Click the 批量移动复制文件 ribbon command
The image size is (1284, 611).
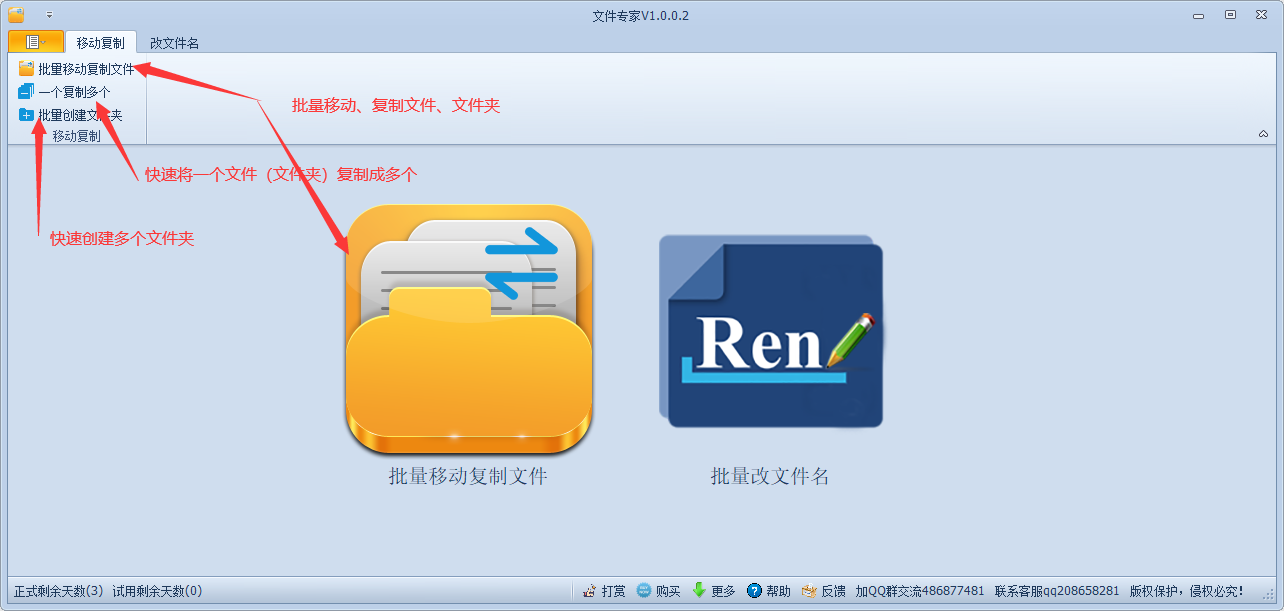point(76,69)
